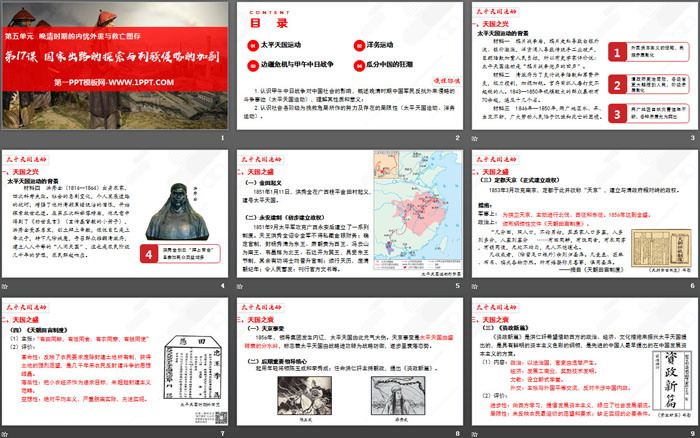Select slide 4 thumbnail with bronze bust

(115, 213)
